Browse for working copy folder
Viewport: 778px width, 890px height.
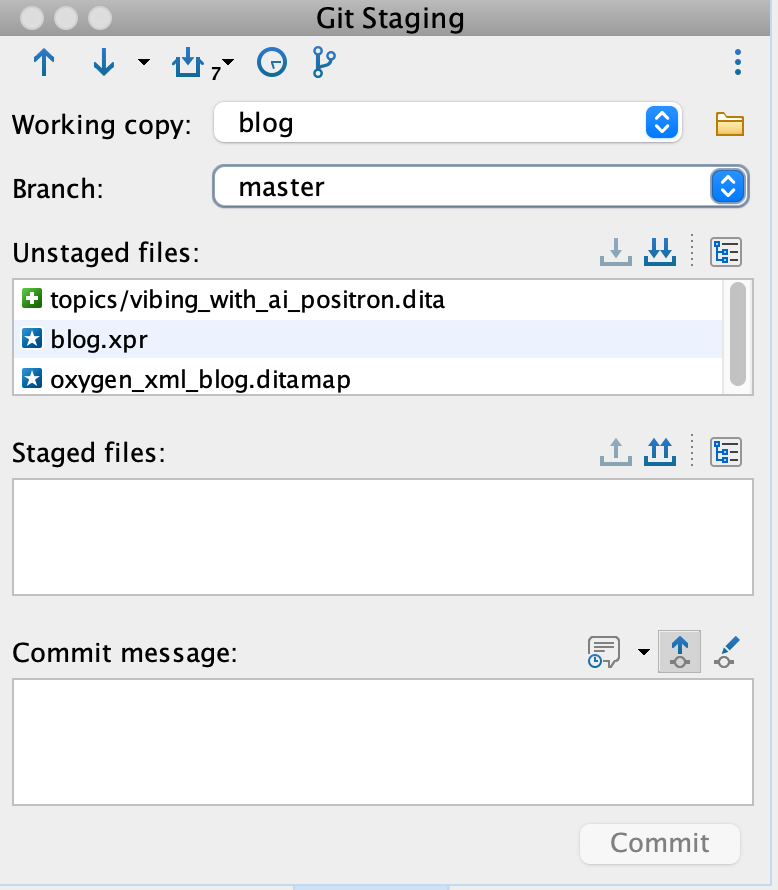click(x=730, y=124)
